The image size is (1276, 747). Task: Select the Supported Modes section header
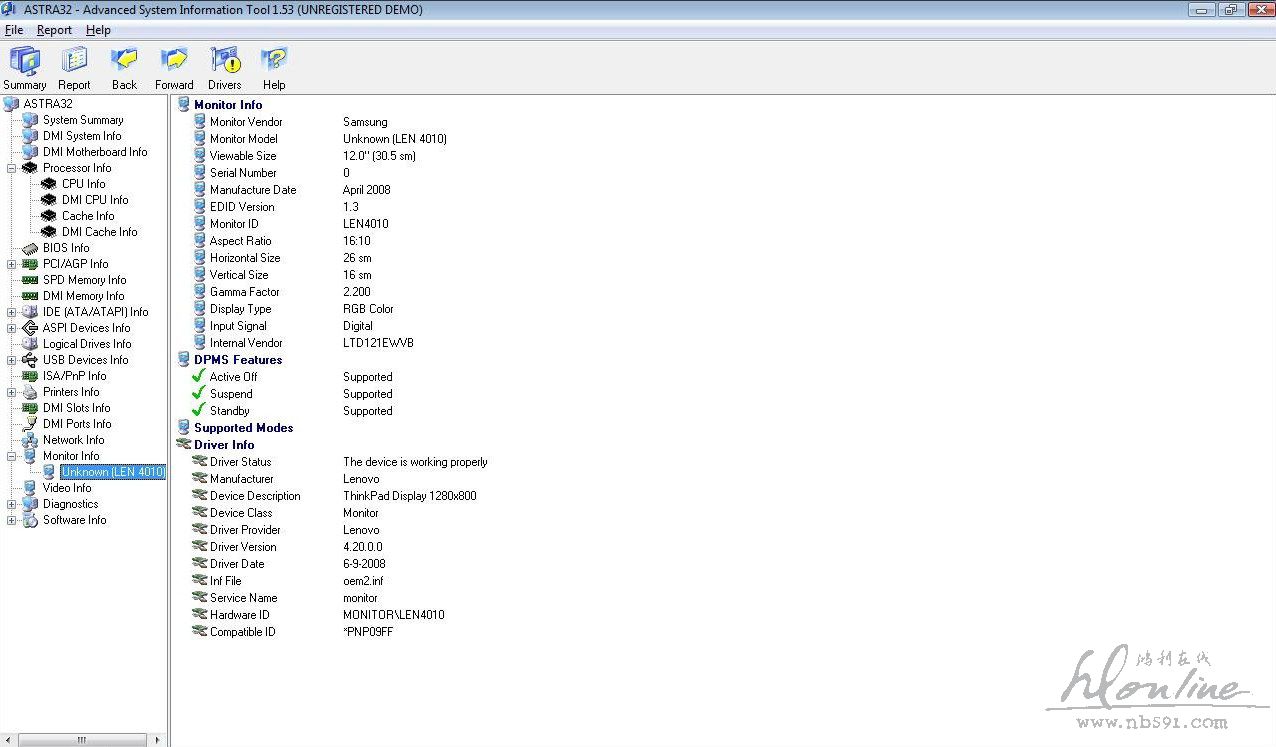click(x=243, y=428)
